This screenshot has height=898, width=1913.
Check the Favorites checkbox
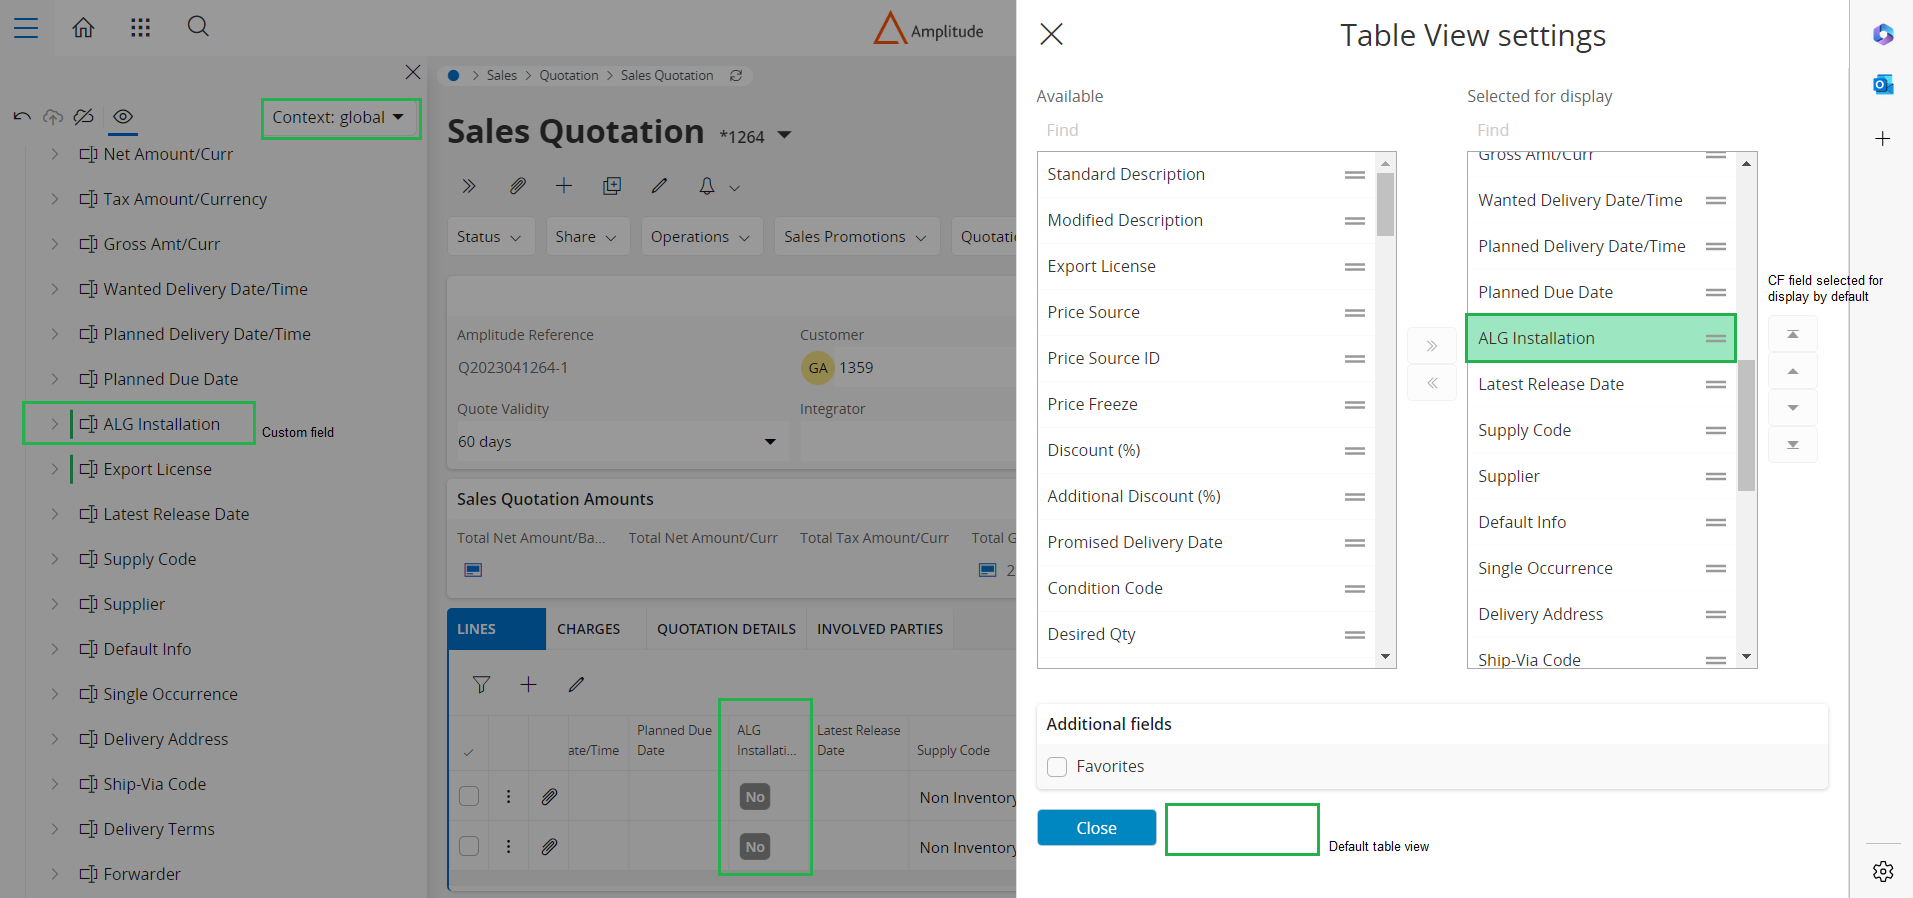pos(1057,767)
